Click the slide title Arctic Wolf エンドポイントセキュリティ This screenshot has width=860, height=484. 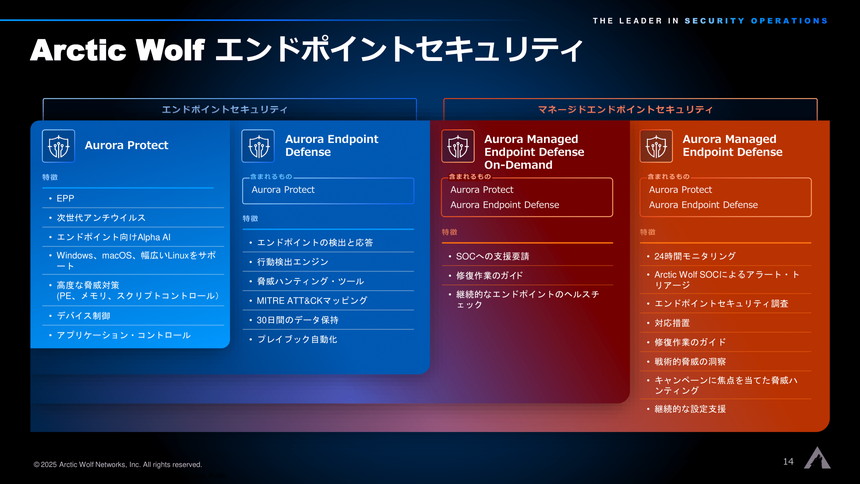click(x=306, y=50)
